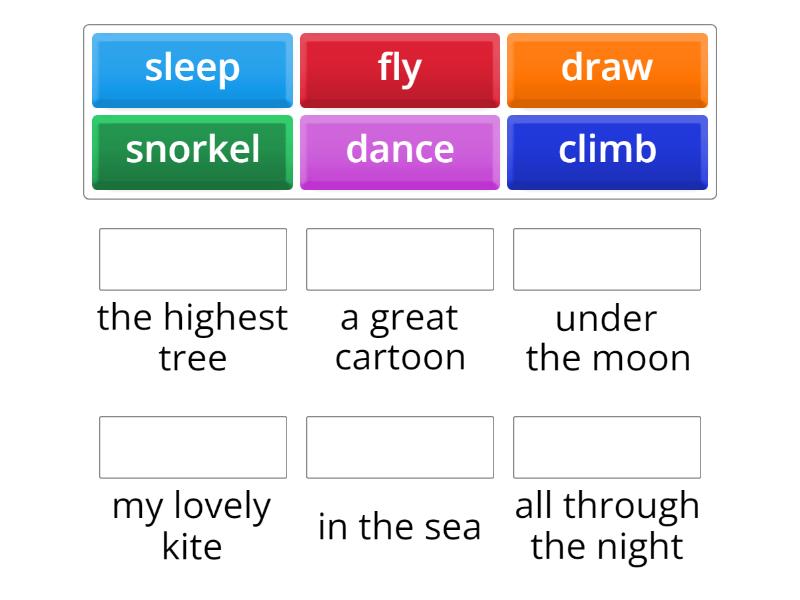Select the answer box above 'a great cartoon'
The image size is (800, 600).
coord(400,259)
